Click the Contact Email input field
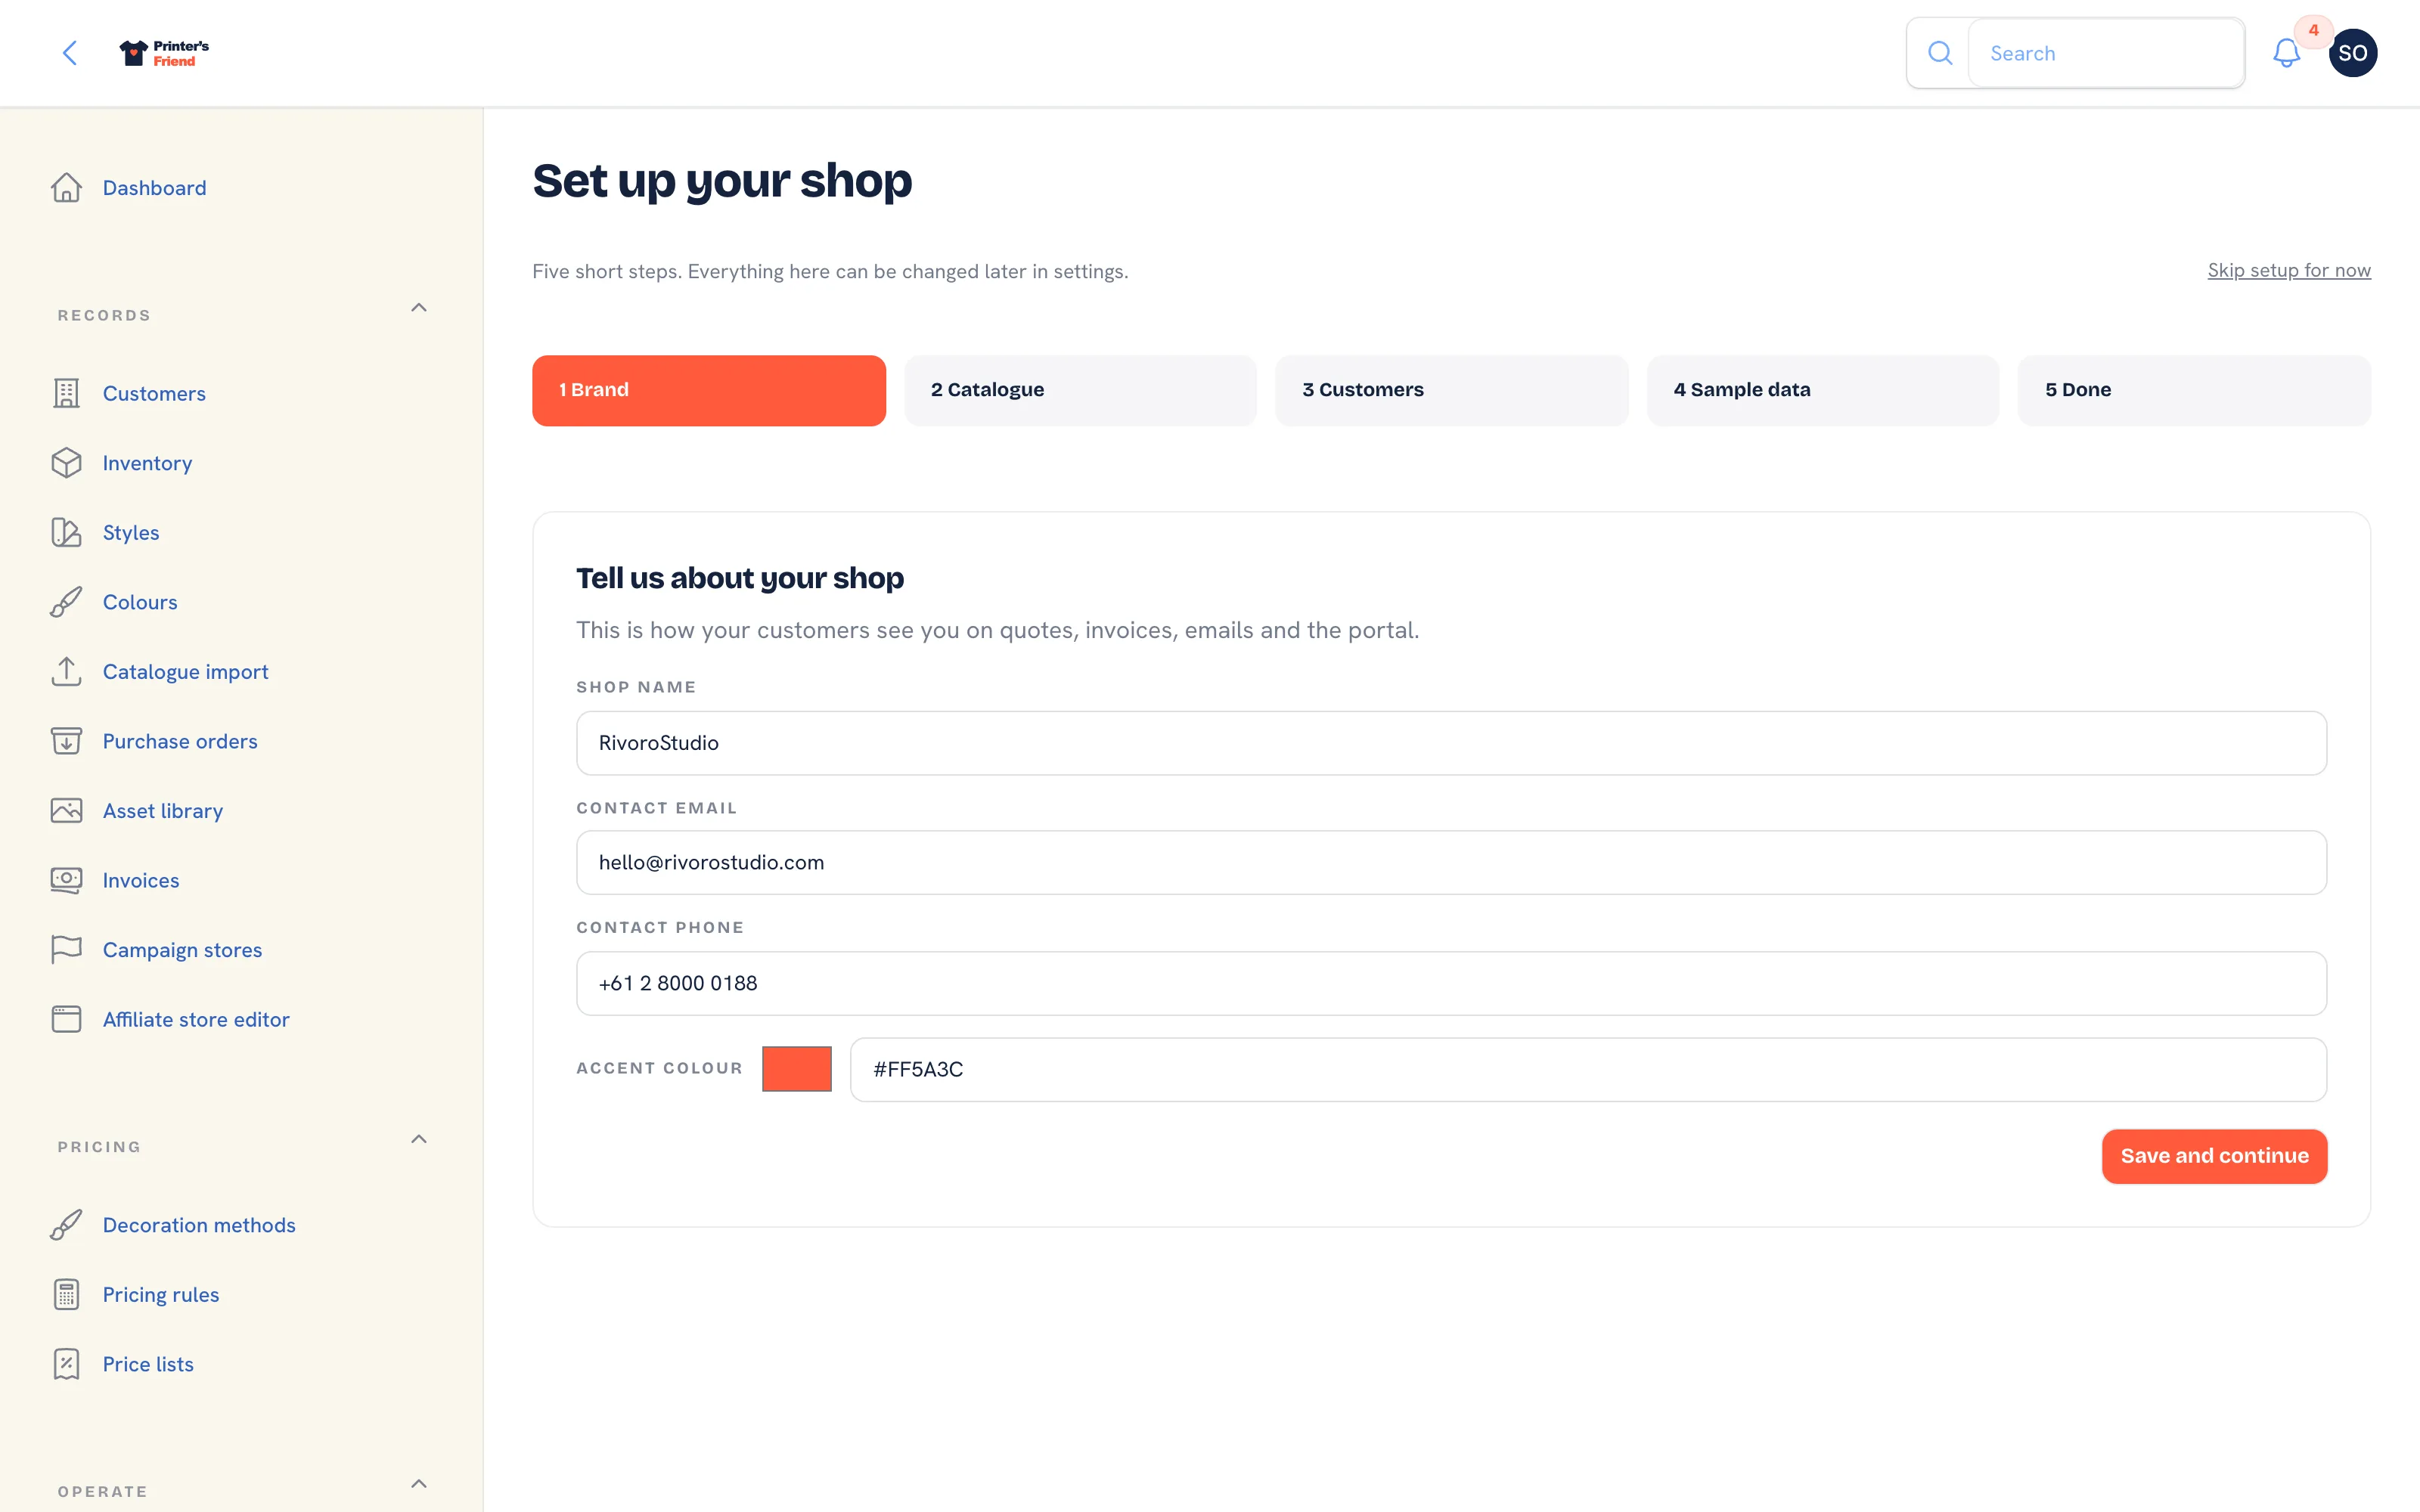The width and height of the screenshot is (2420, 1512). click(1452, 862)
